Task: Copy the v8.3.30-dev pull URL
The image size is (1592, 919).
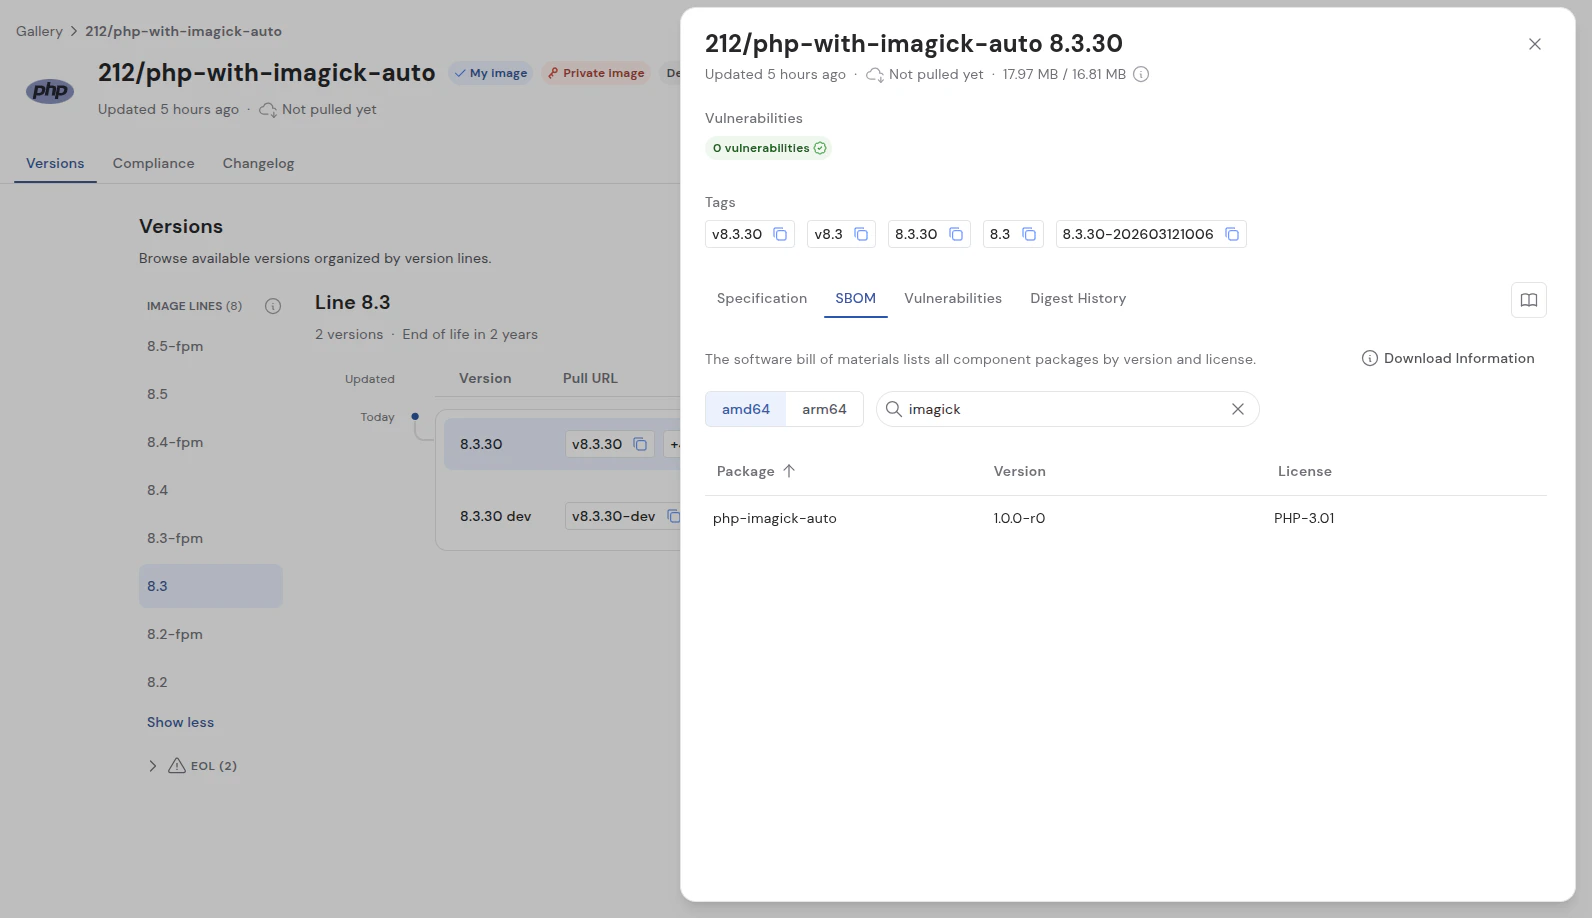Action: 673,516
